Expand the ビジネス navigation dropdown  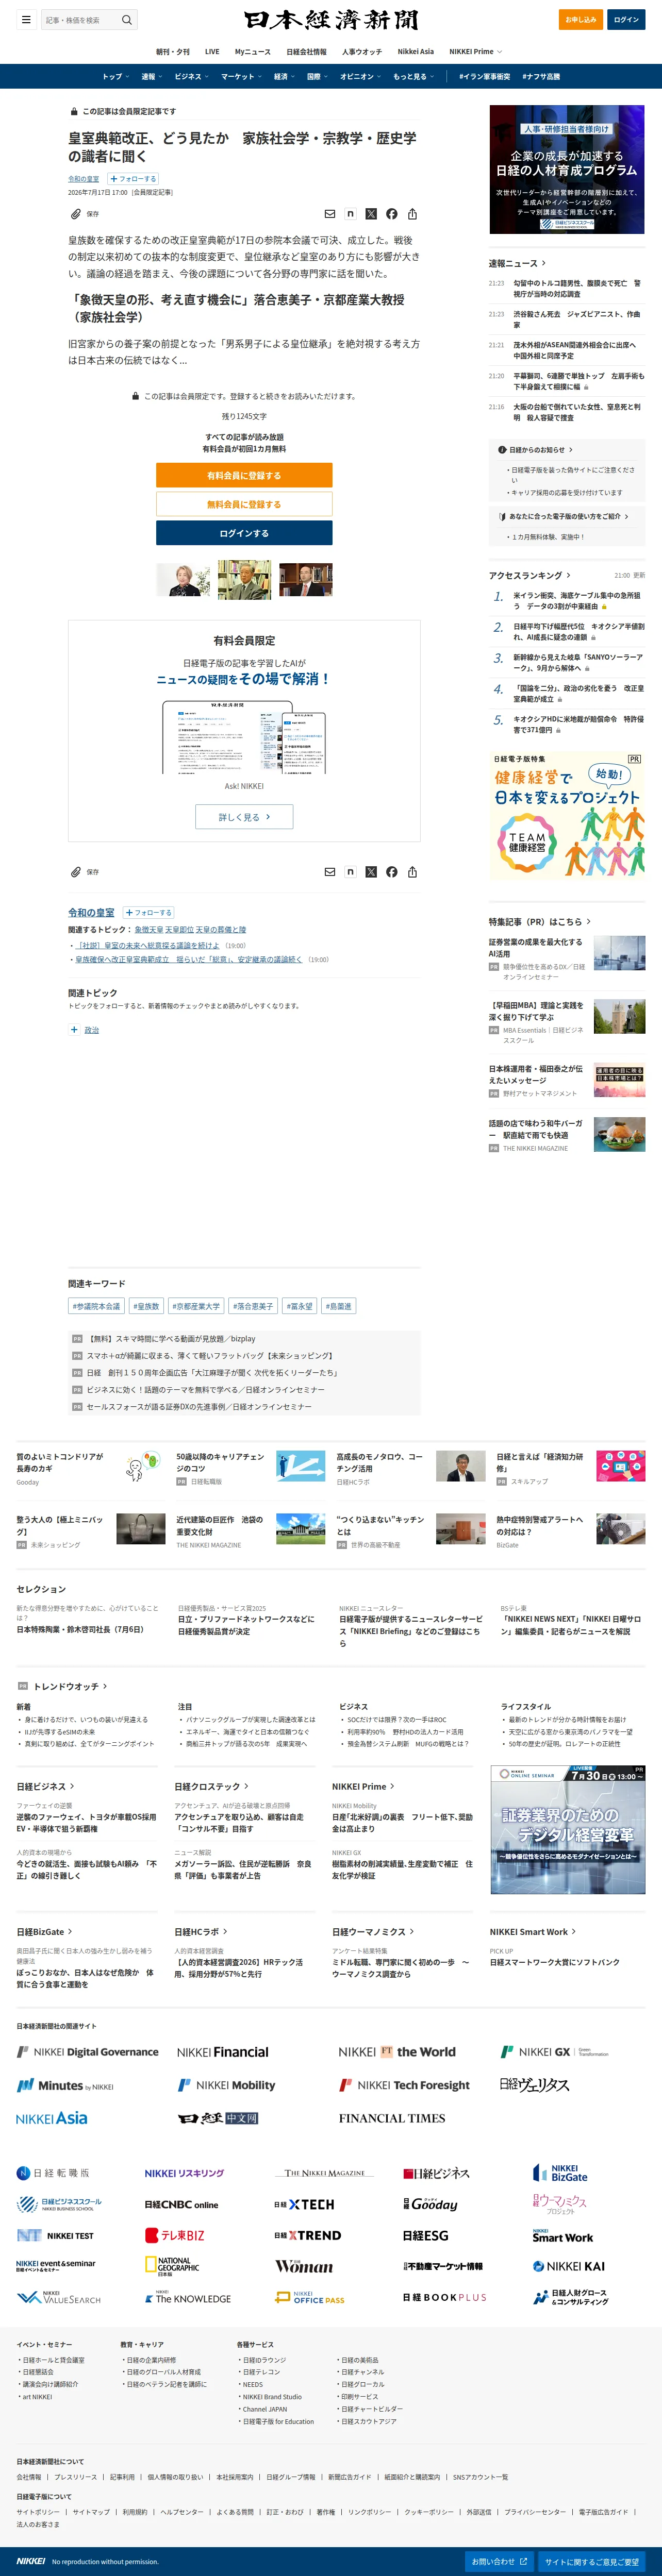192,76
